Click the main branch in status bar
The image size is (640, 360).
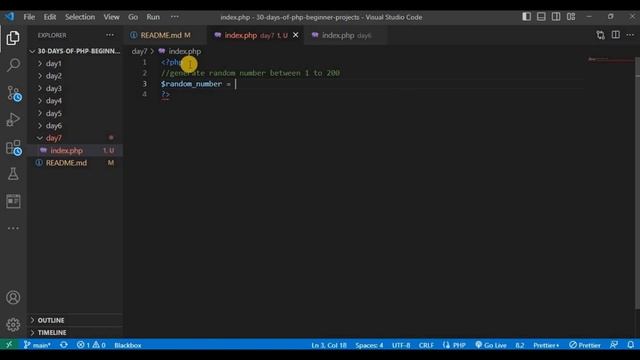tap(37, 345)
